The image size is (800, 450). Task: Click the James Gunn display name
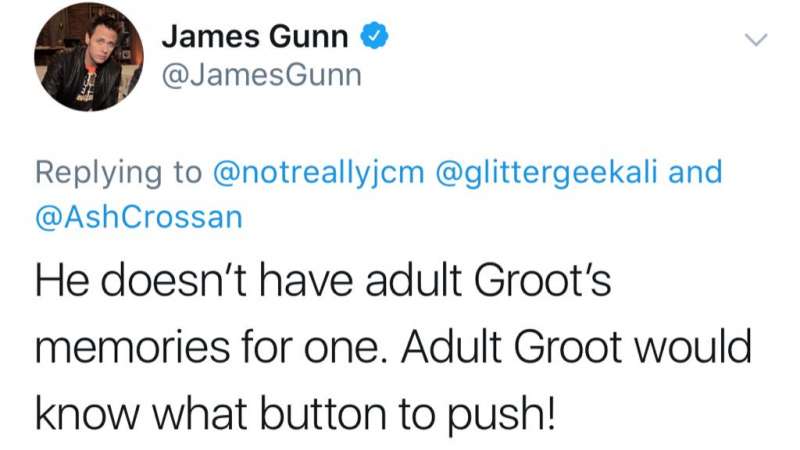click(x=255, y=37)
